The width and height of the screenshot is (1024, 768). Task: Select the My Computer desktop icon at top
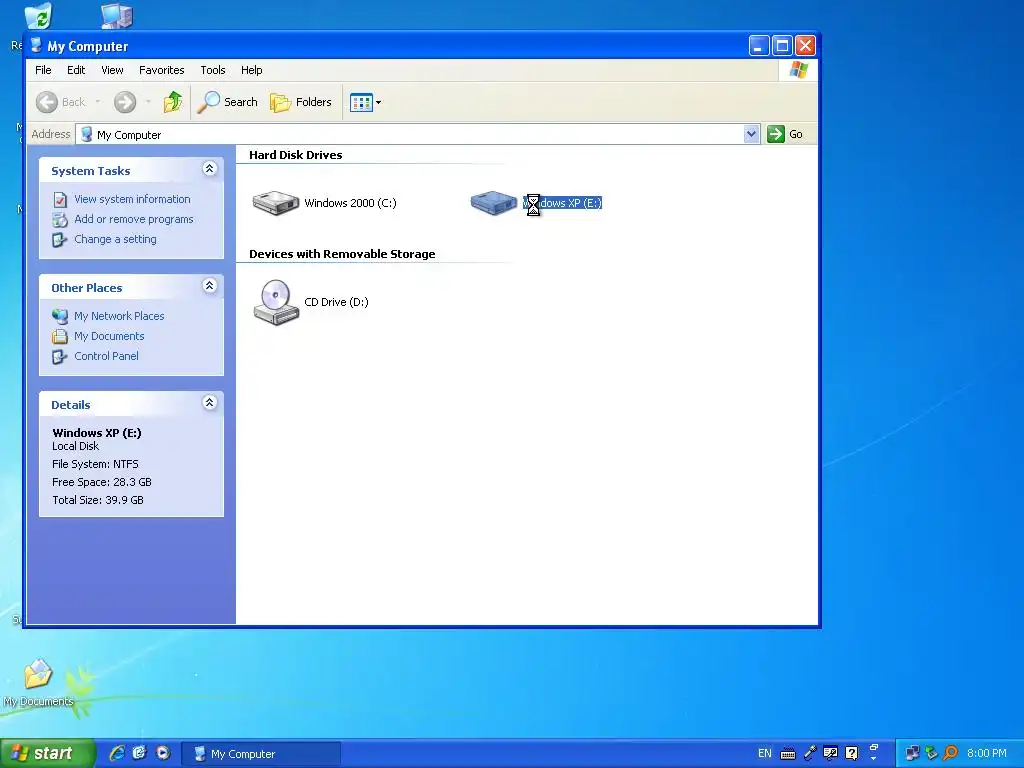[117, 16]
